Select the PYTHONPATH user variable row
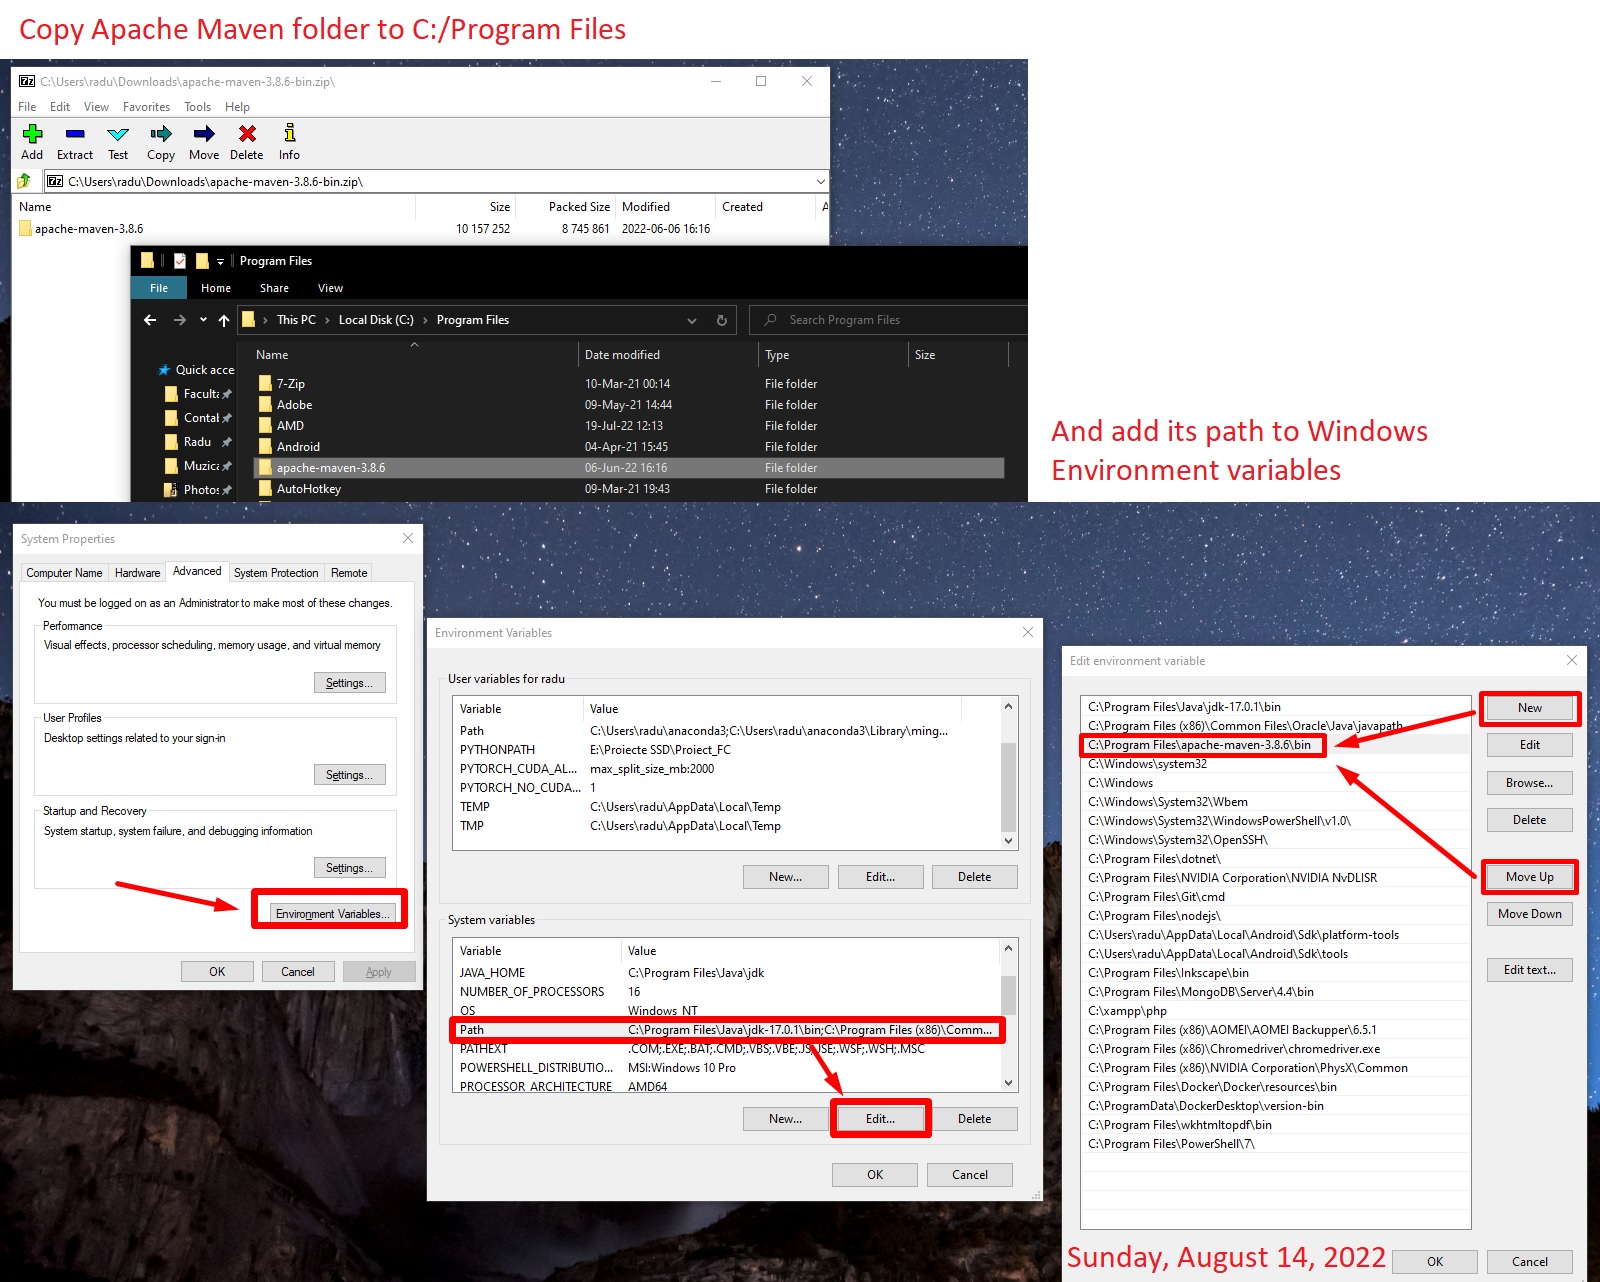Screen dimensions: 1600x1282 (726, 750)
